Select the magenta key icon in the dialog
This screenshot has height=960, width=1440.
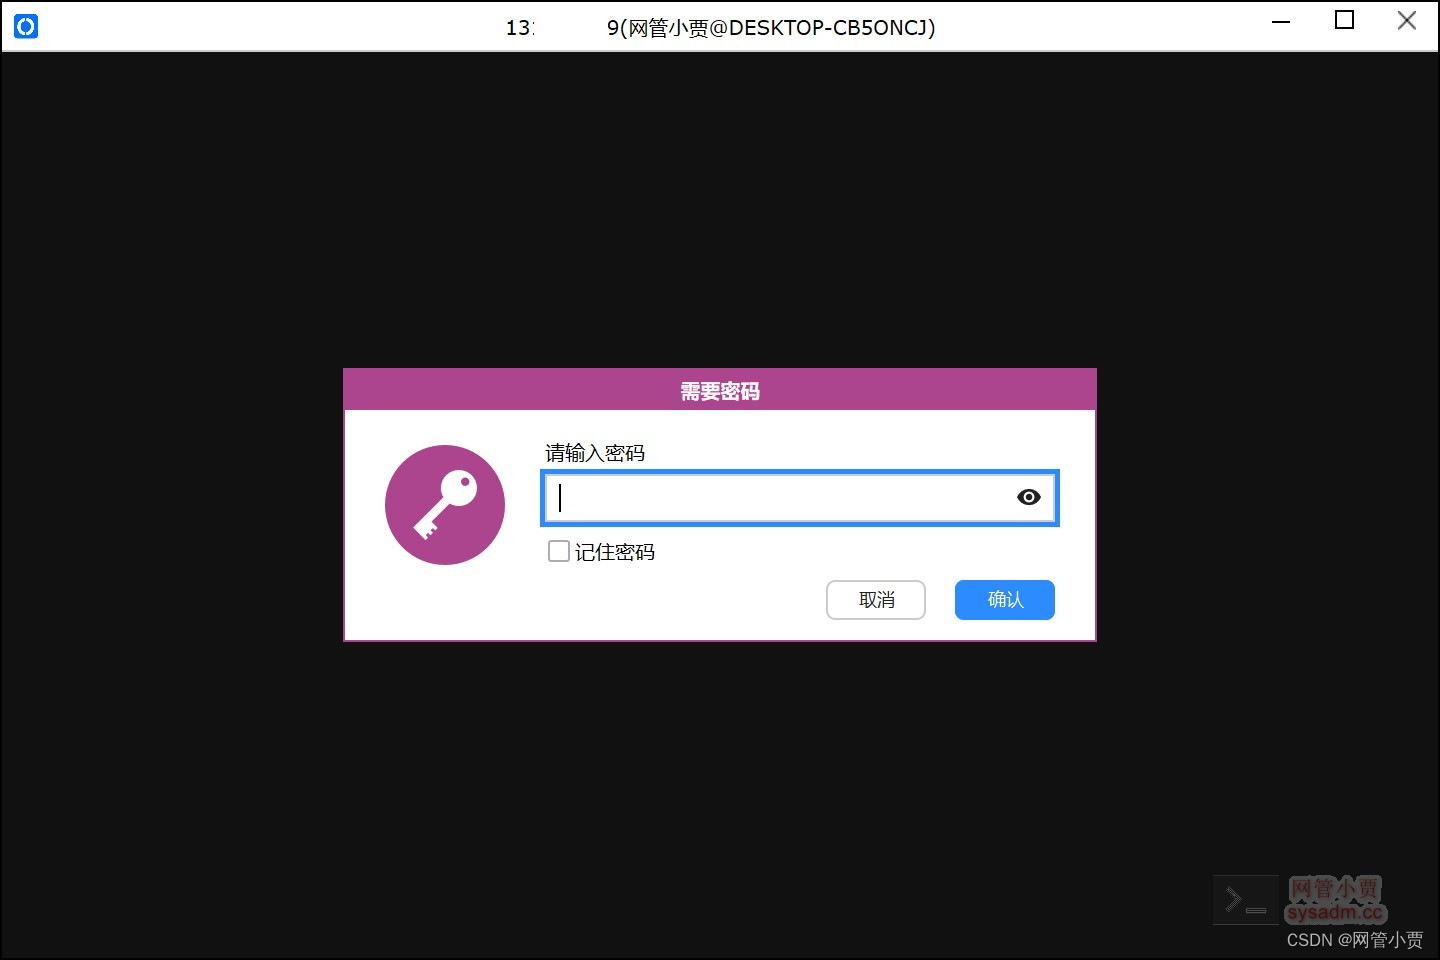click(x=445, y=505)
